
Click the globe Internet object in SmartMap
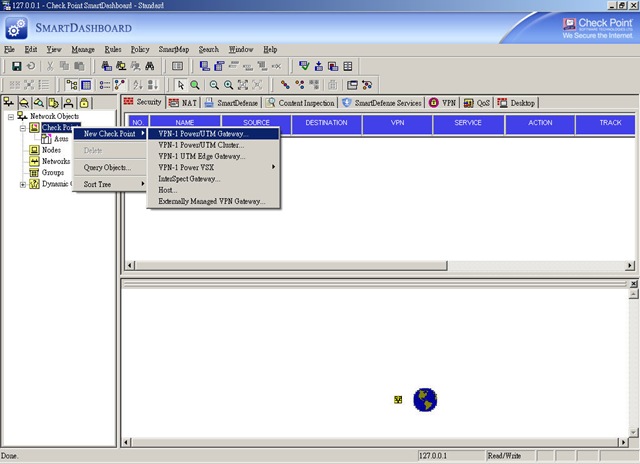(x=425, y=400)
